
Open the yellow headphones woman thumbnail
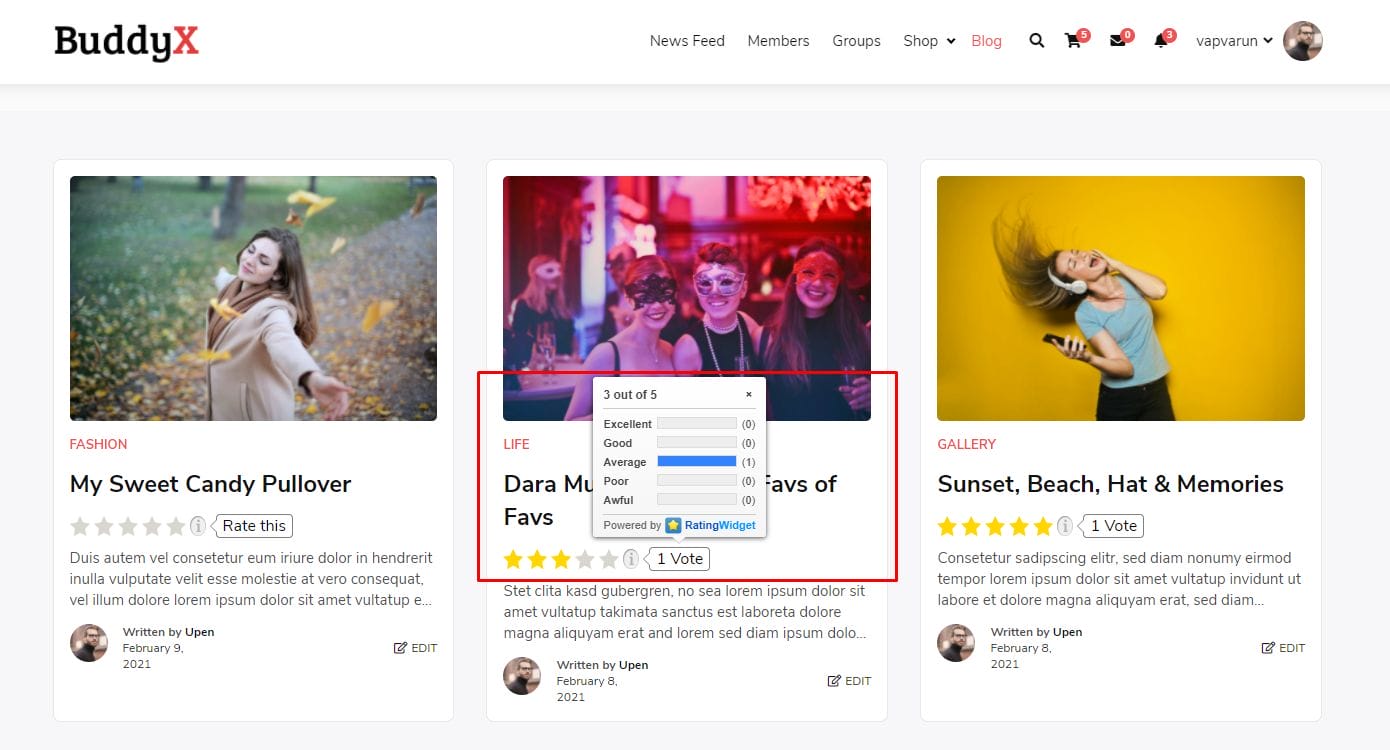point(1120,298)
